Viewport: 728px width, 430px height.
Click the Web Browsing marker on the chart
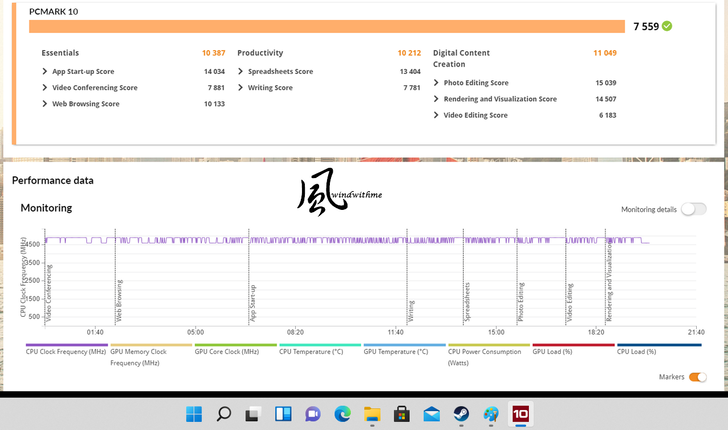[x=119, y=300]
